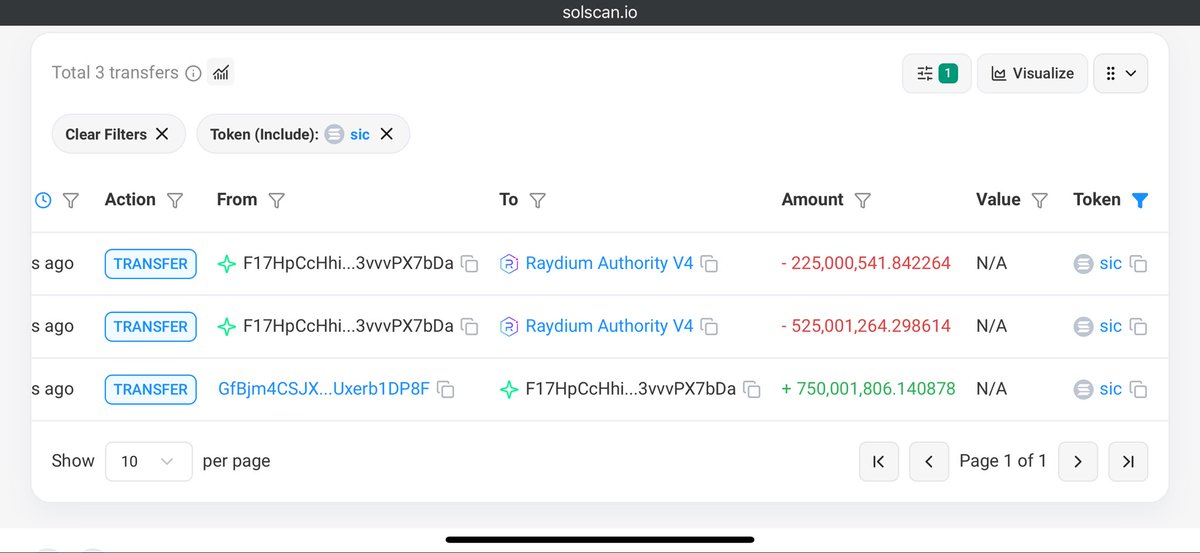Viewport: 1200px width, 553px height.
Task: Open sic token link in 225,000,541 row
Action: 1110,264
